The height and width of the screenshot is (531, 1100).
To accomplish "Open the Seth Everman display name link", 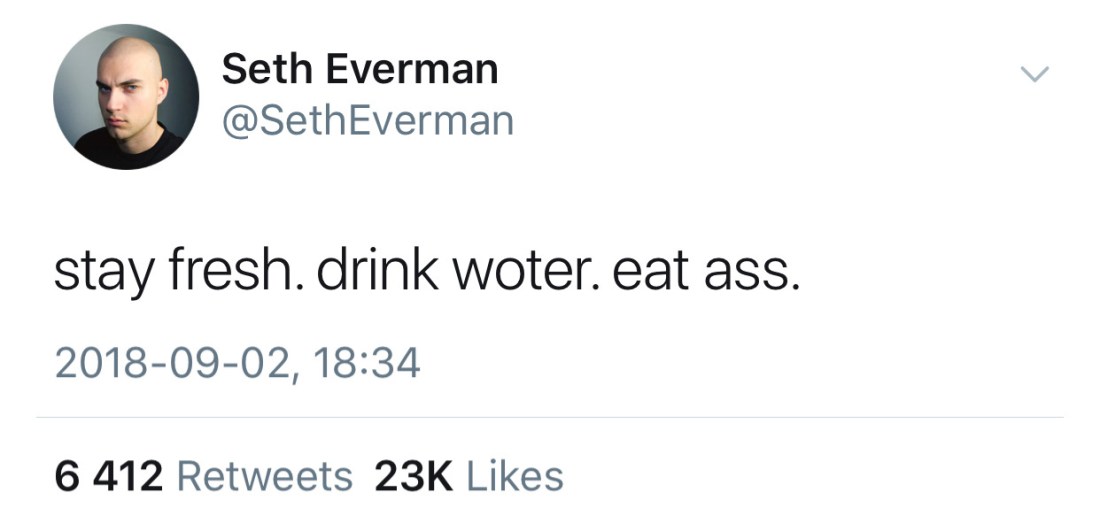I will [x=359, y=69].
